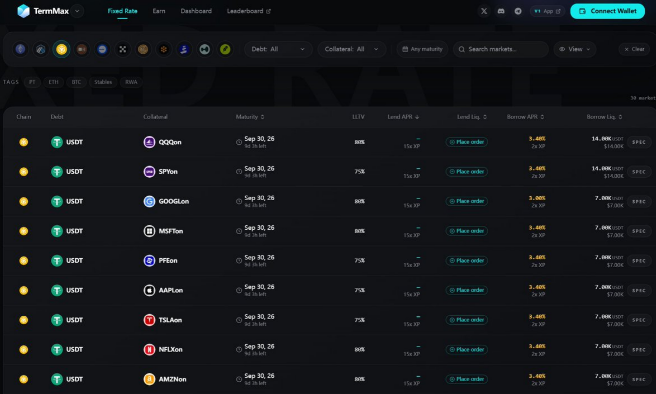Screen dimensions: 656x394
Task: Select the Ethereum chain filter icon
Action: pos(20,49)
